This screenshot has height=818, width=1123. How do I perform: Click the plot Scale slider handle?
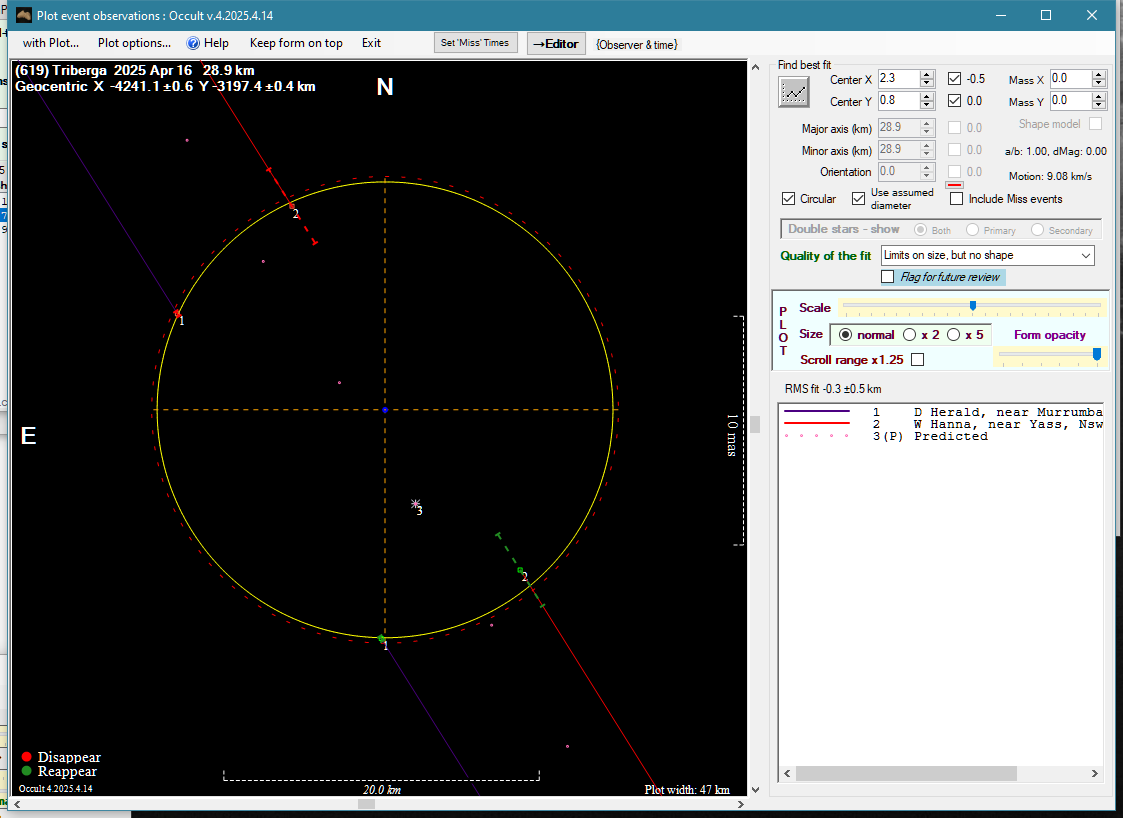tap(972, 306)
